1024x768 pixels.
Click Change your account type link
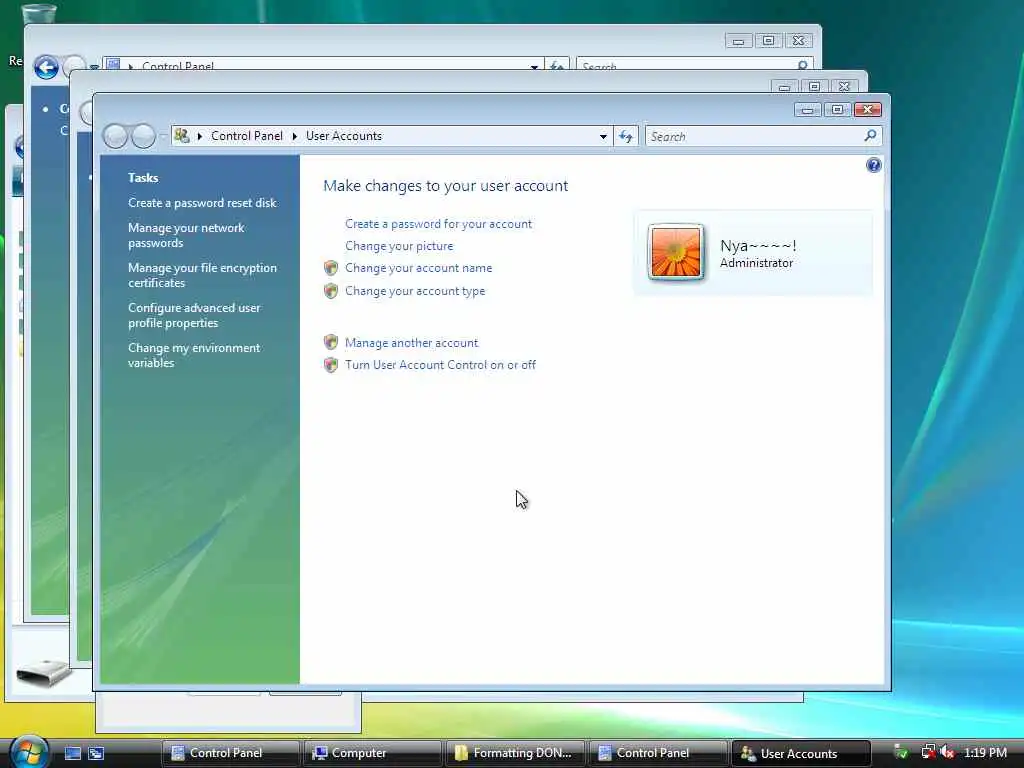[x=415, y=291]
